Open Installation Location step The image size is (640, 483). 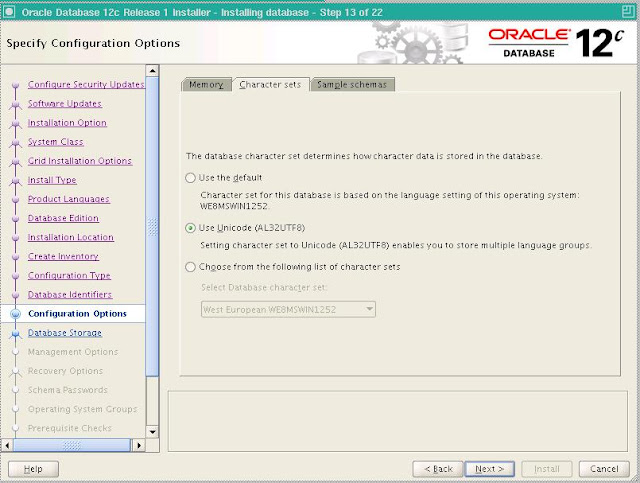(71, 237)
